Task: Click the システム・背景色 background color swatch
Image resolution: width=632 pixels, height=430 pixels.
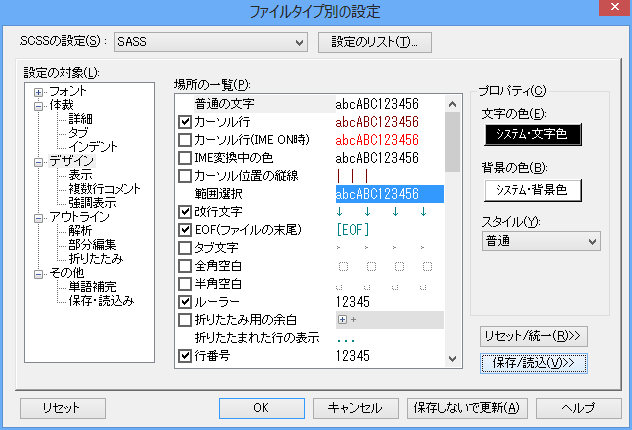Action: point(532,188)
